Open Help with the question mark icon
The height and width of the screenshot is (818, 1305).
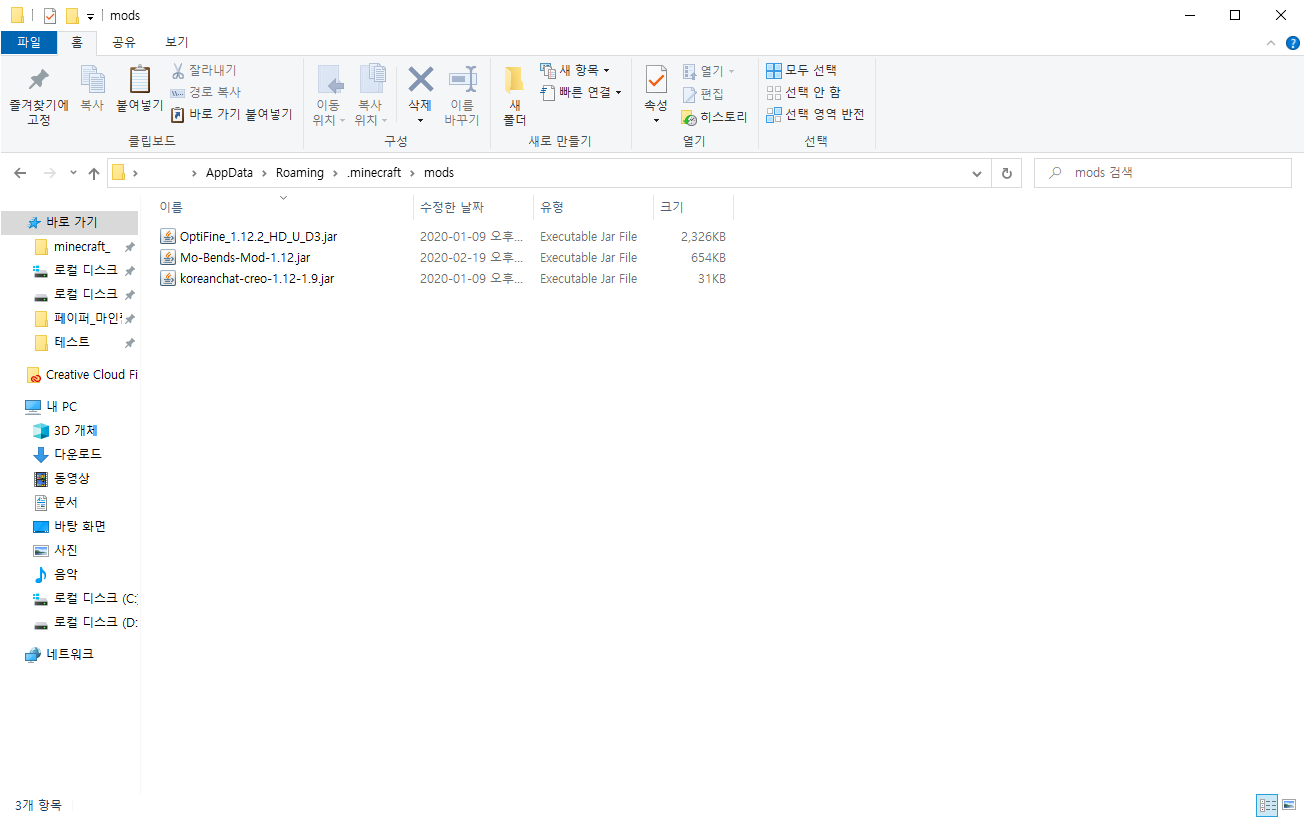point(1293,43)
